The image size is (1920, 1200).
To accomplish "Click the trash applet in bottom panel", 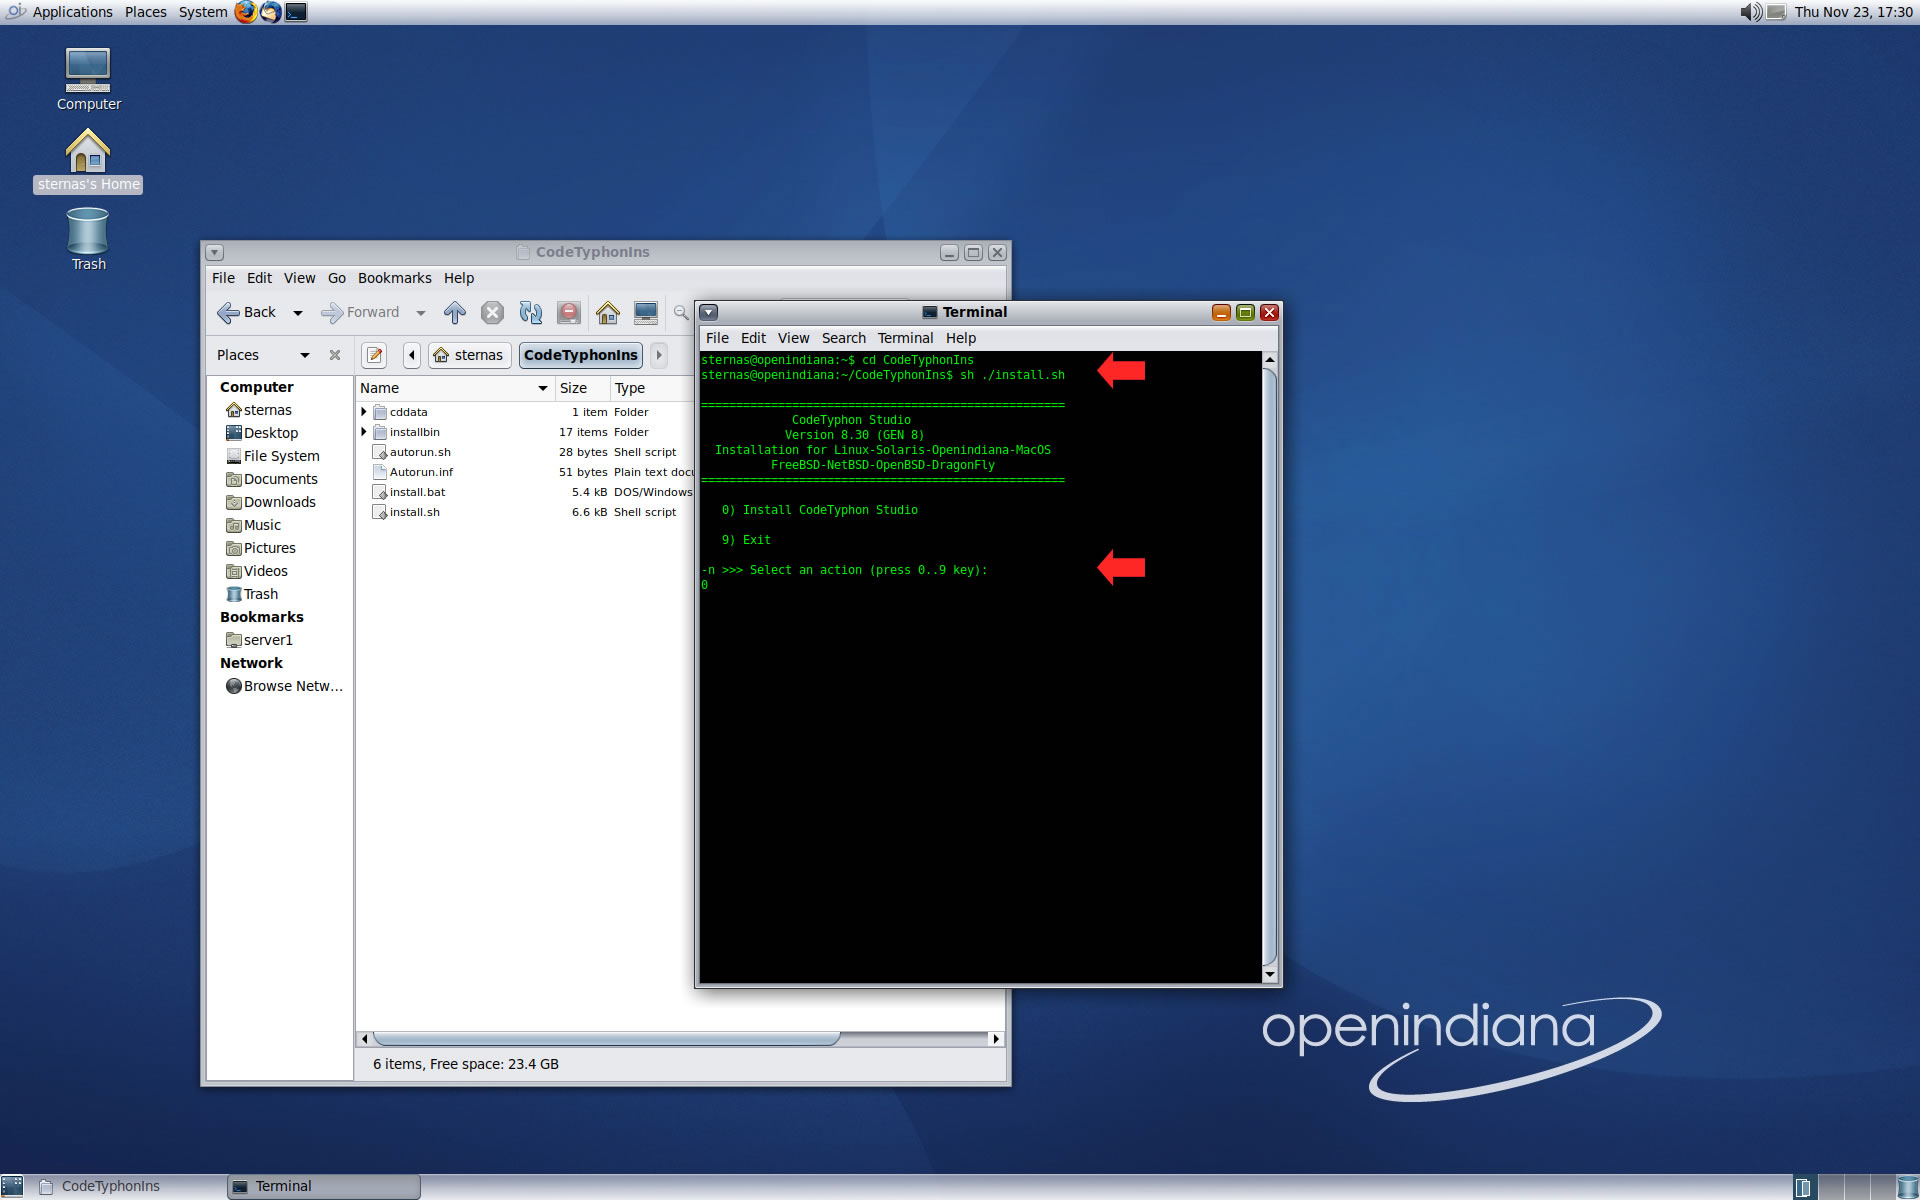I will (x=1907, y=1187).
